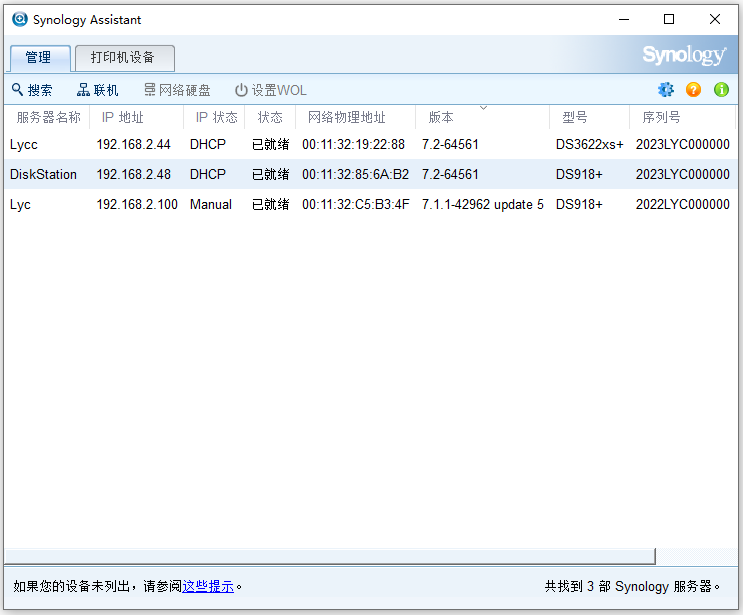Sort by the 版本 column header arrow

(483, 108)
